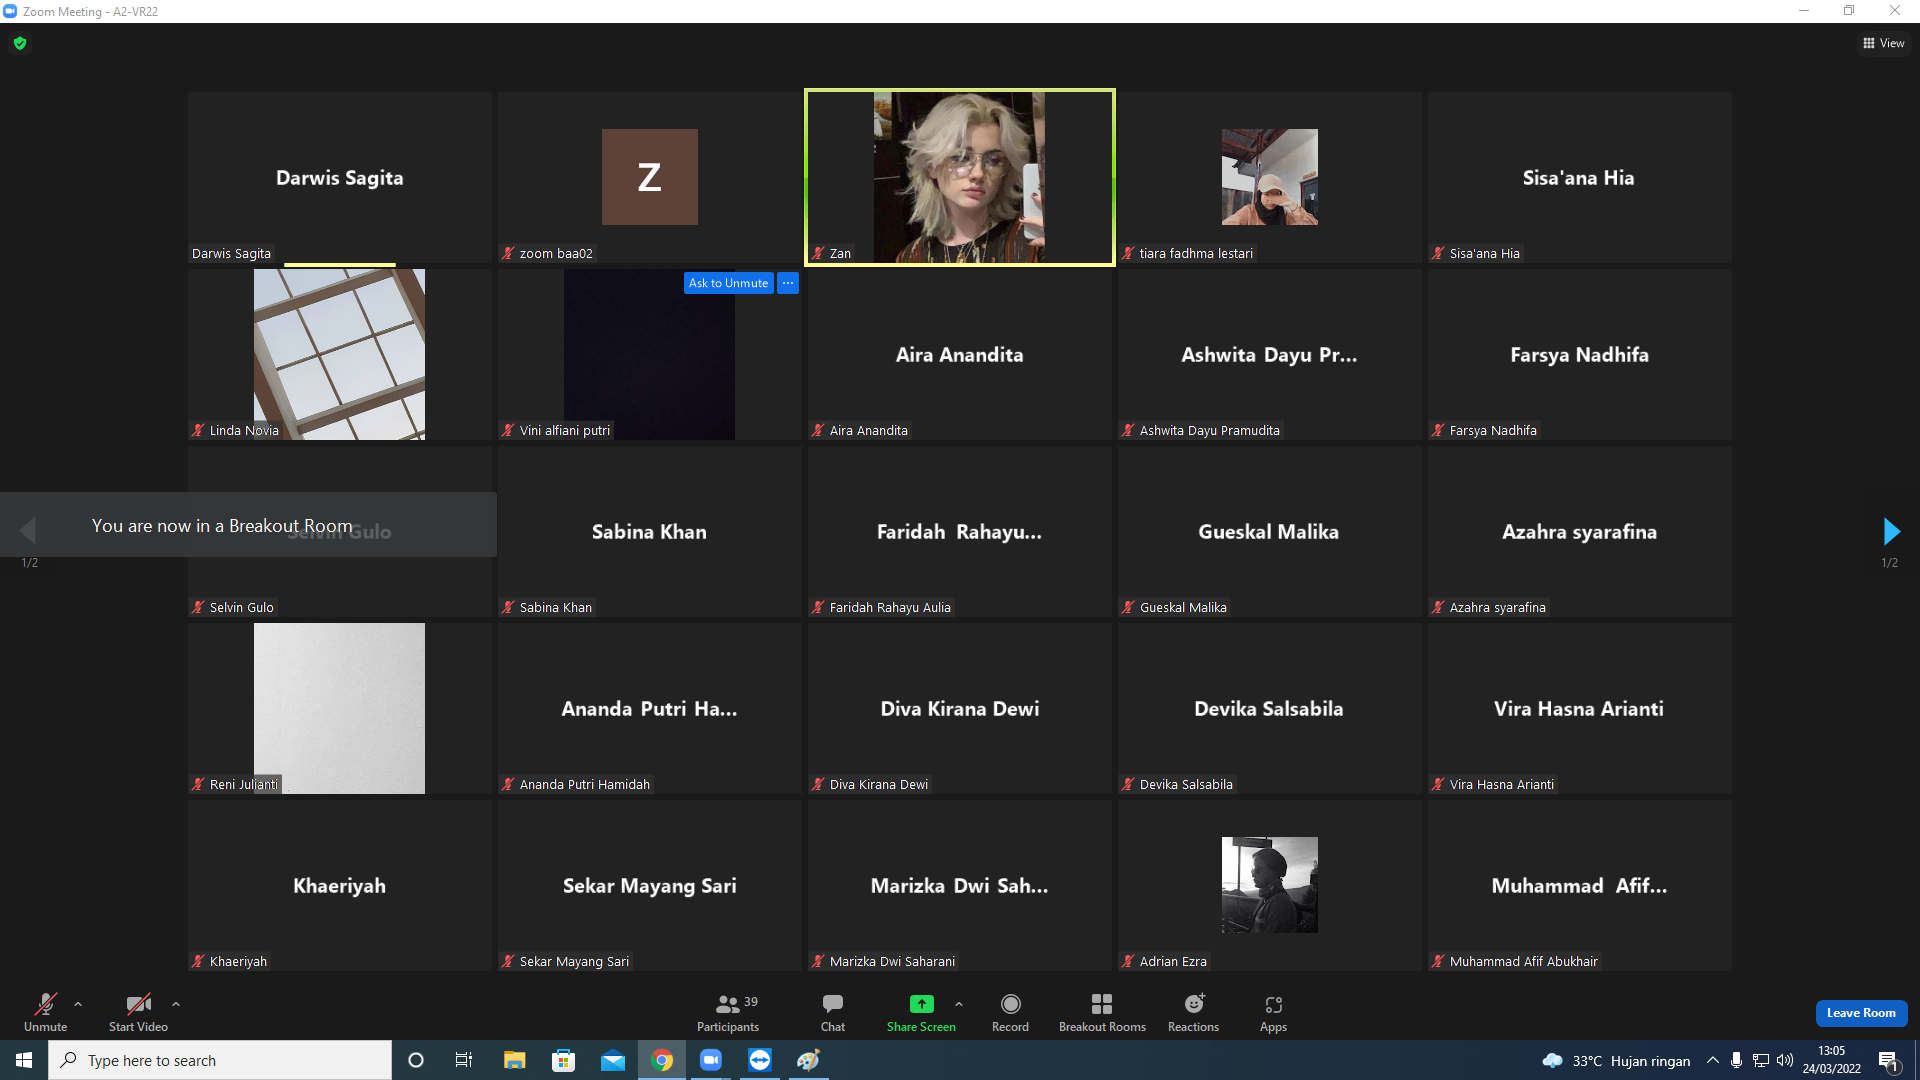Click the Sabina Khan name label
Image resolution: width=1920 pixels, height=1080 pixels.
pos(555,608)
